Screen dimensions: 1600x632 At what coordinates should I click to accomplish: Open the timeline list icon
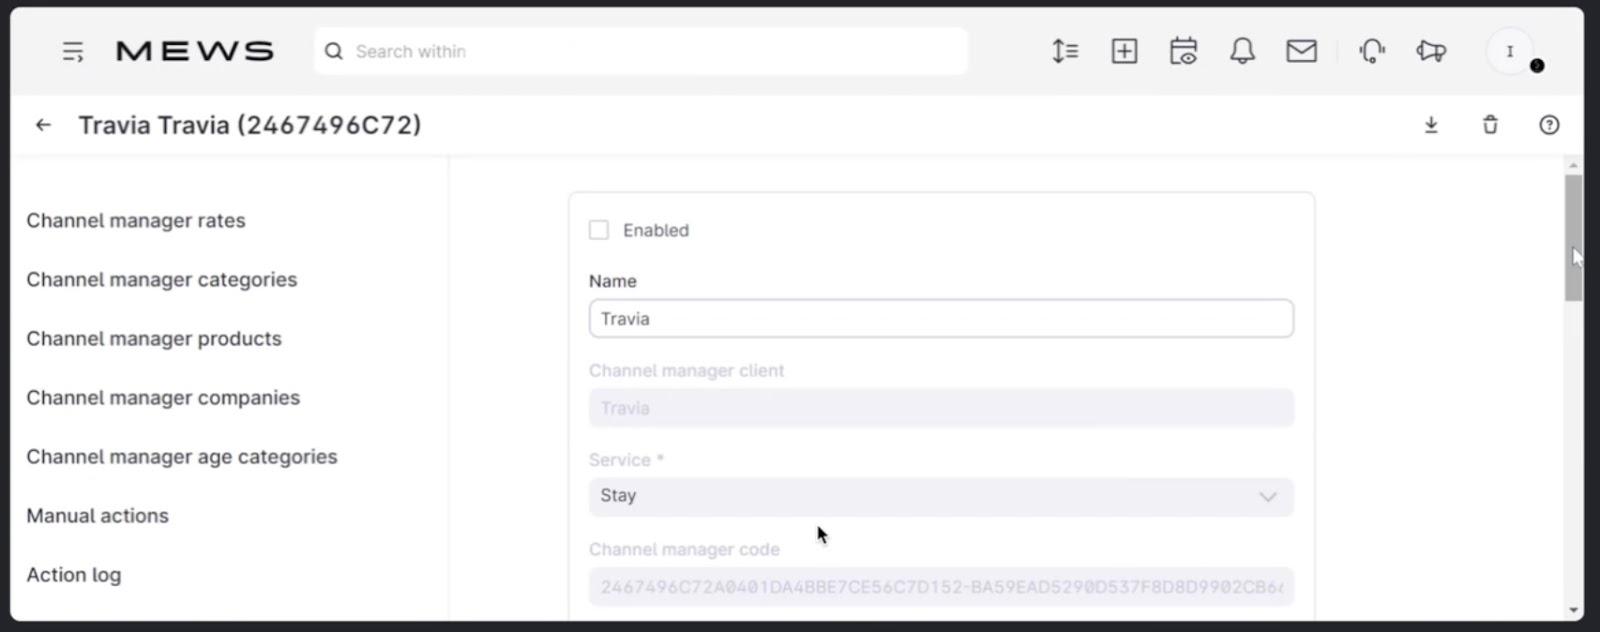click(1065, 51)
